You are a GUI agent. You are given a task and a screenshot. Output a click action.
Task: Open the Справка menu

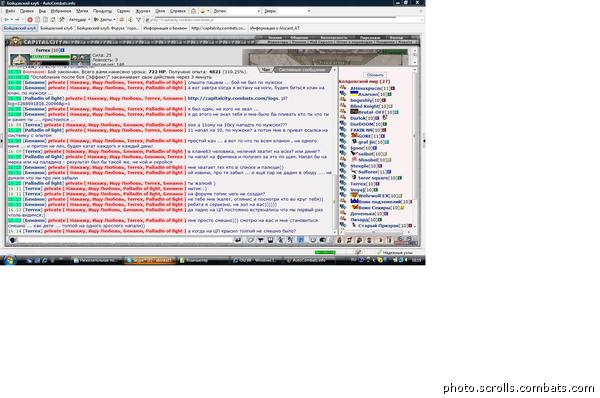[178, 11]
